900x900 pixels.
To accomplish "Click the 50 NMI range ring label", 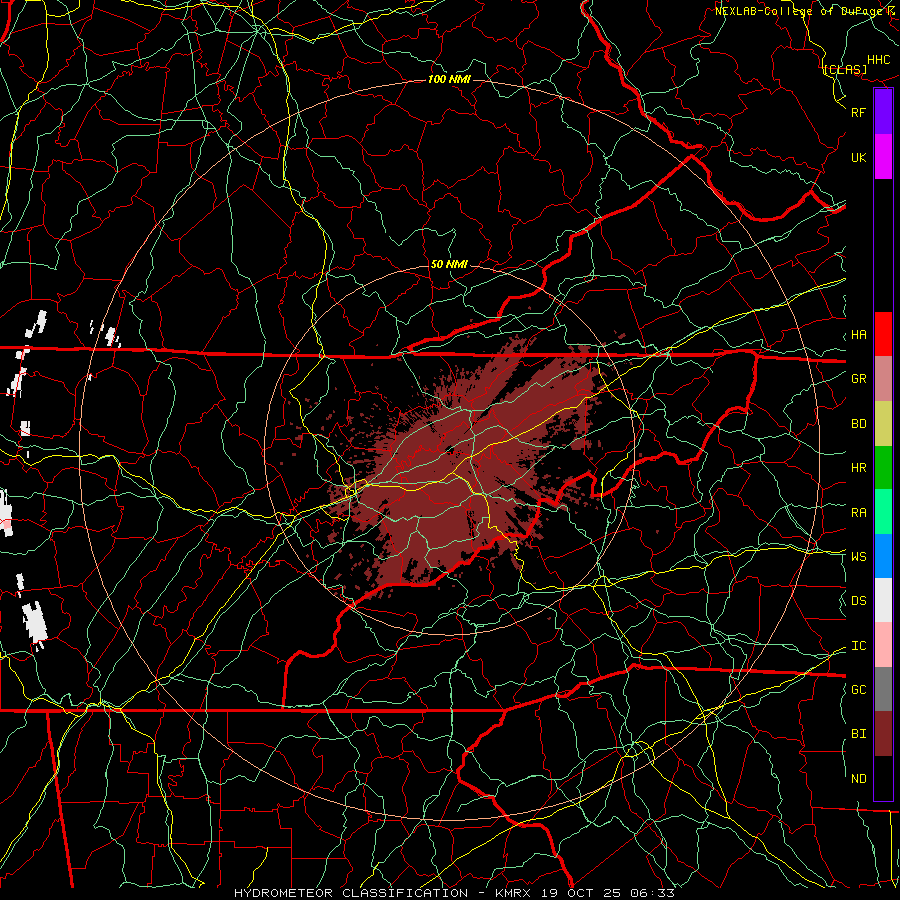I will point(449,265).
